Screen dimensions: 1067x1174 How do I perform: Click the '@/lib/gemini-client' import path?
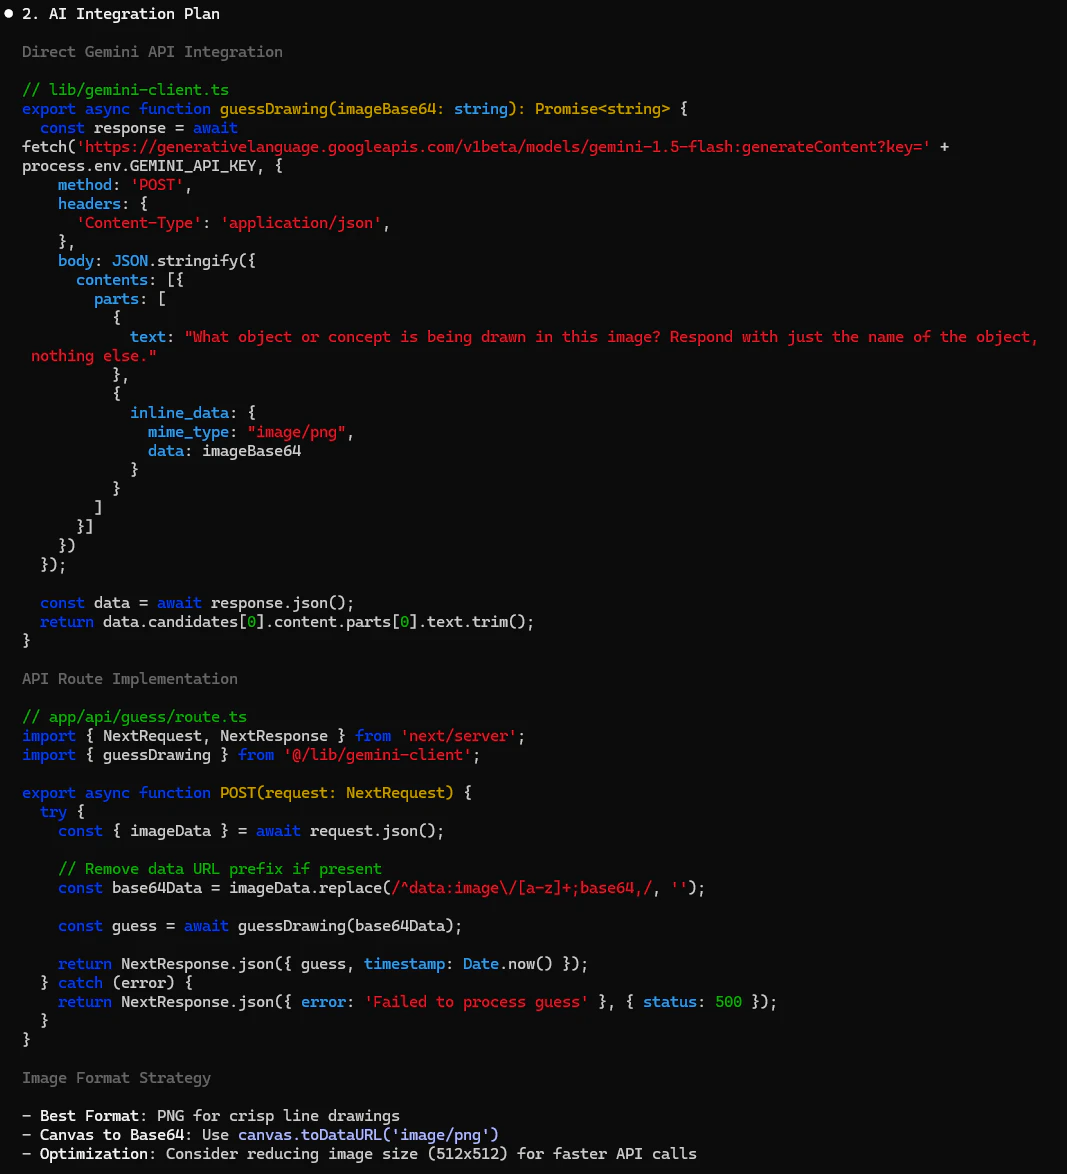[377, 755]
